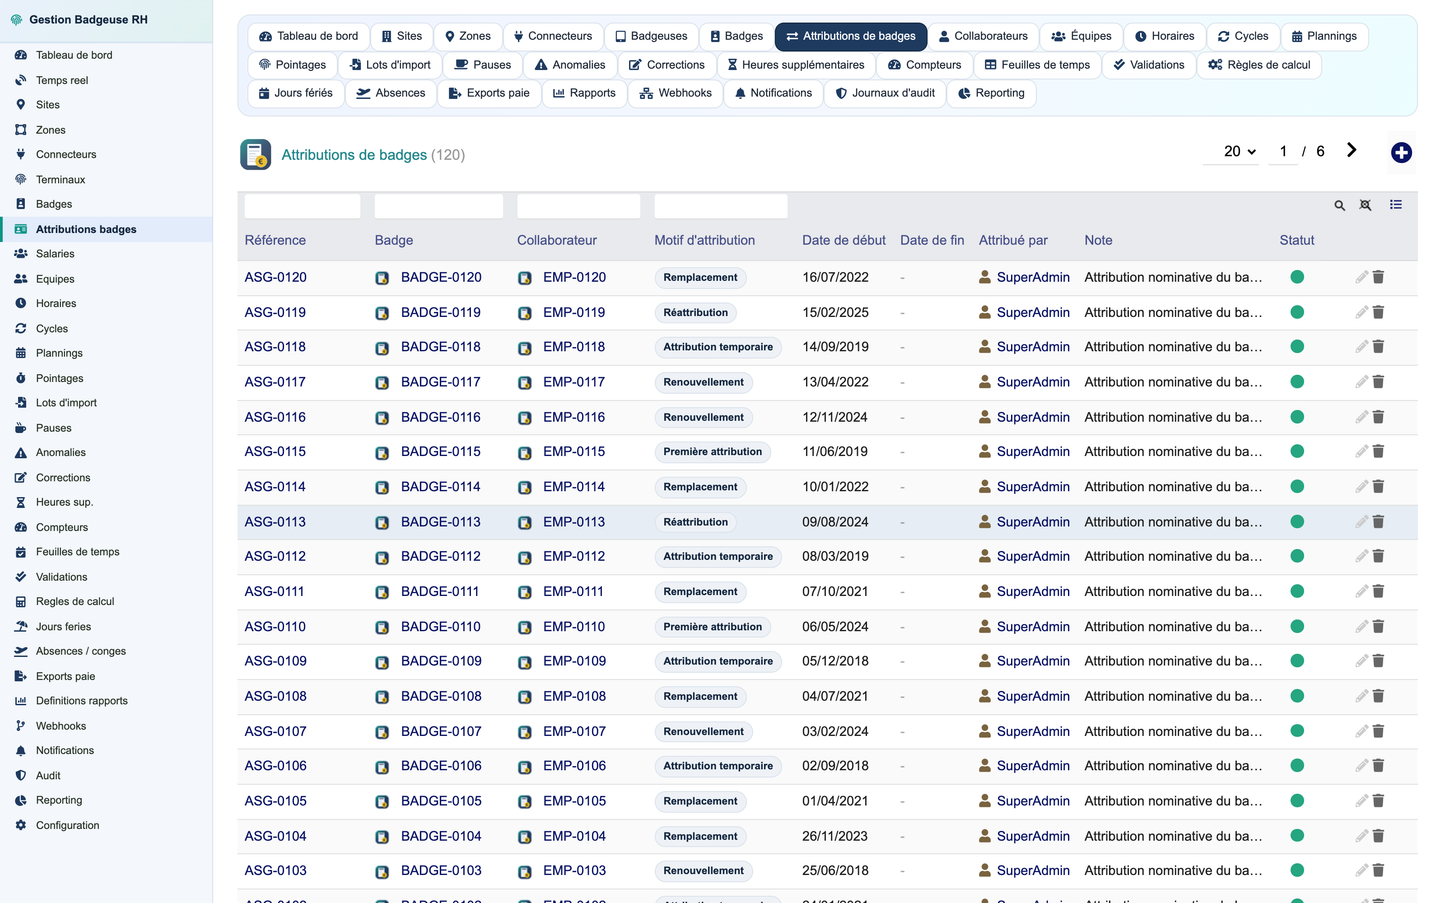Click the blue plus add attribution button
This screenshot has height=903, width=1445.
click(1401, 152)
